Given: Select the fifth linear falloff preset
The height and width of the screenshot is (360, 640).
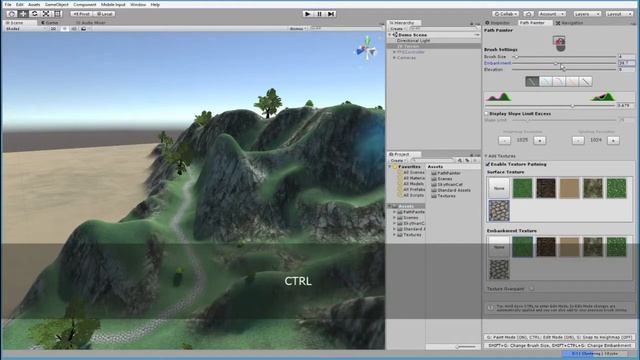Looking at the screenshot, I should tap(586, 81).
